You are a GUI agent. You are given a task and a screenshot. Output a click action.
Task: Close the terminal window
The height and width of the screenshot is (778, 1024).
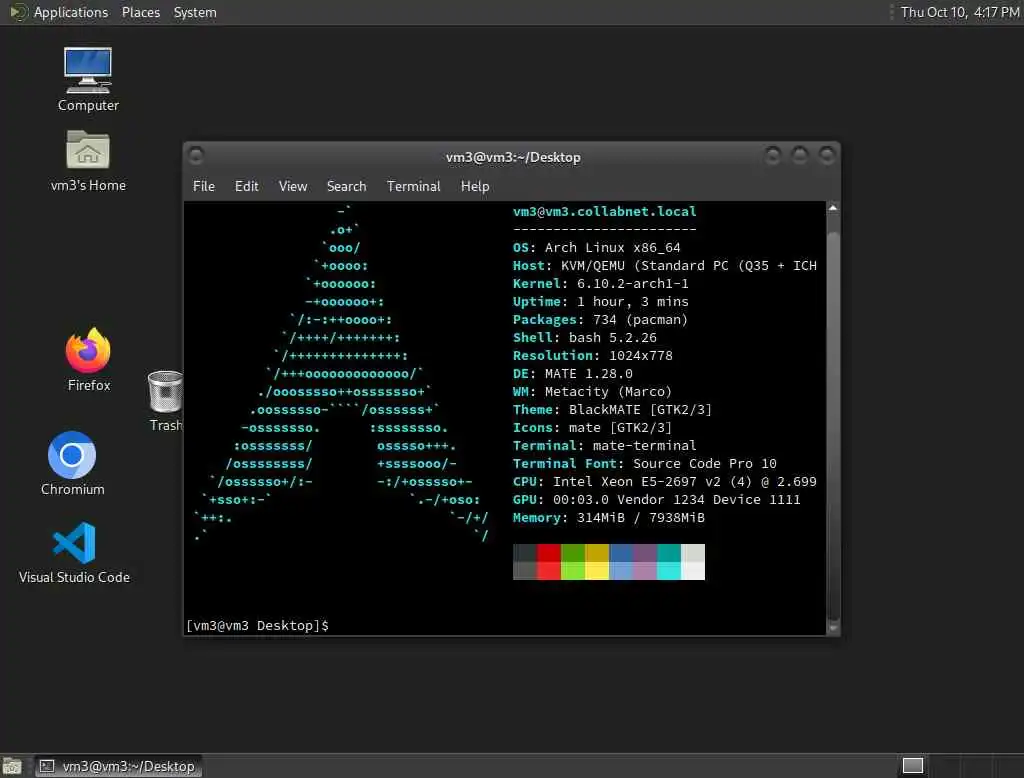(827, 155)
